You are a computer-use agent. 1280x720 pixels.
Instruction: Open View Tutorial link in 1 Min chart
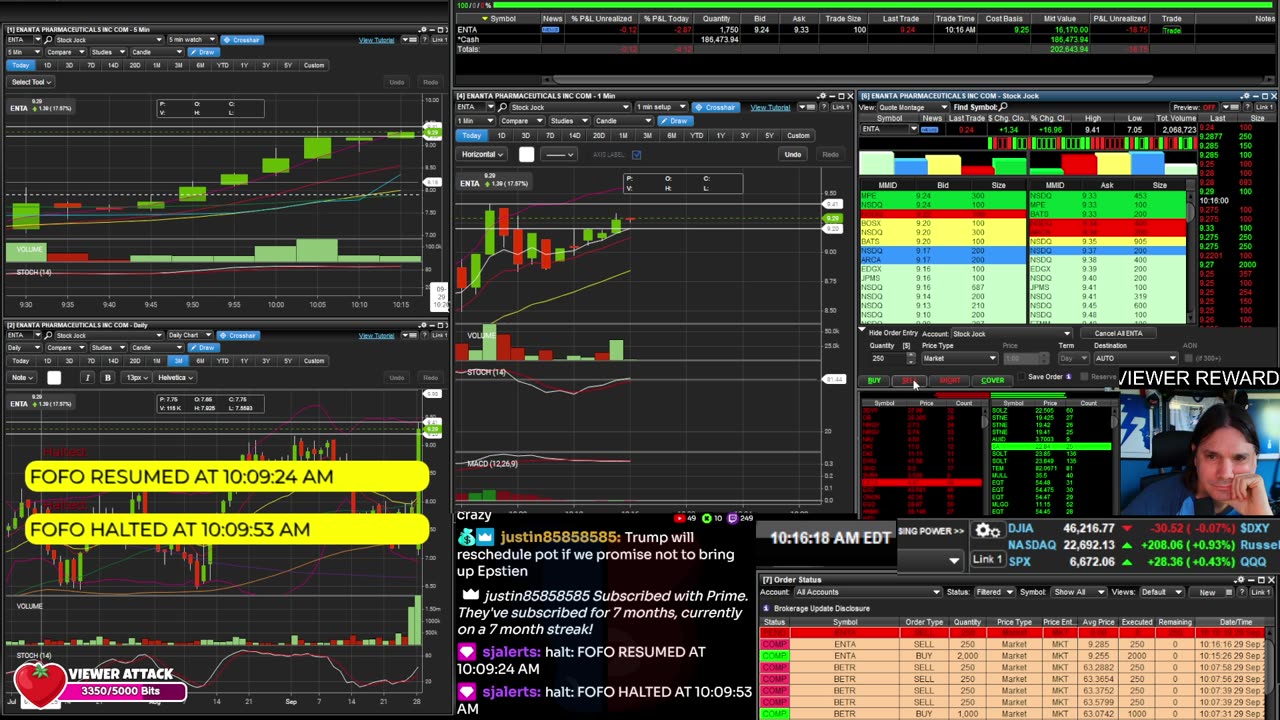(x=770, y=107)
